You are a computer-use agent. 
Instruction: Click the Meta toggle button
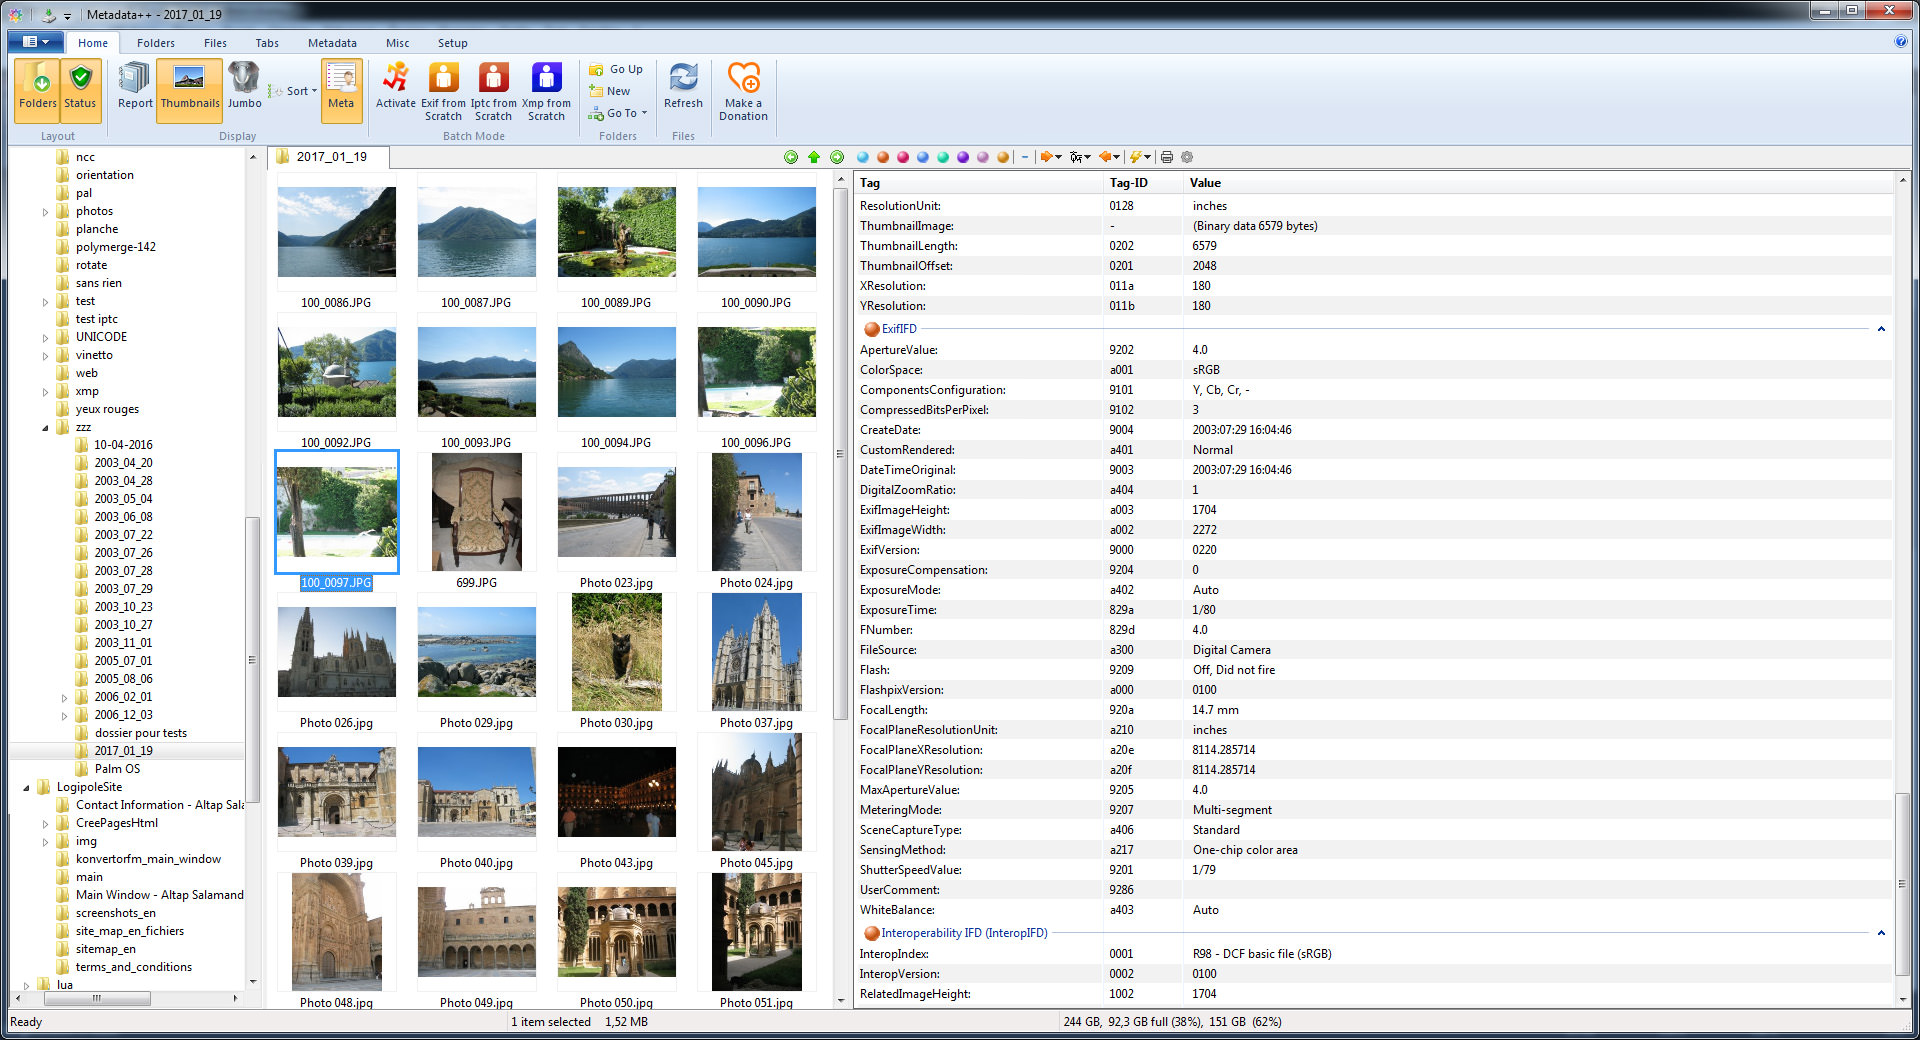pos(341,90)
